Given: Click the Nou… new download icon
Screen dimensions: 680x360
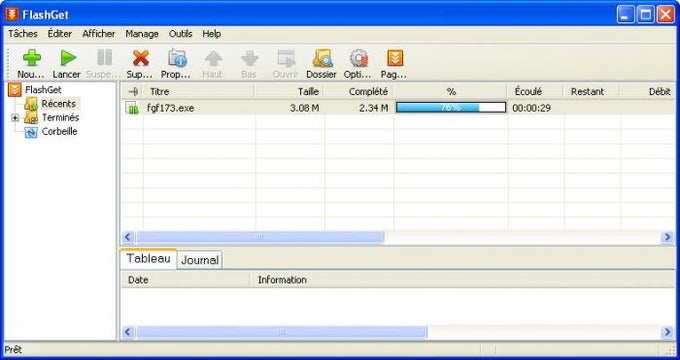Looking at the screenshot, I should tap(32, 58).
